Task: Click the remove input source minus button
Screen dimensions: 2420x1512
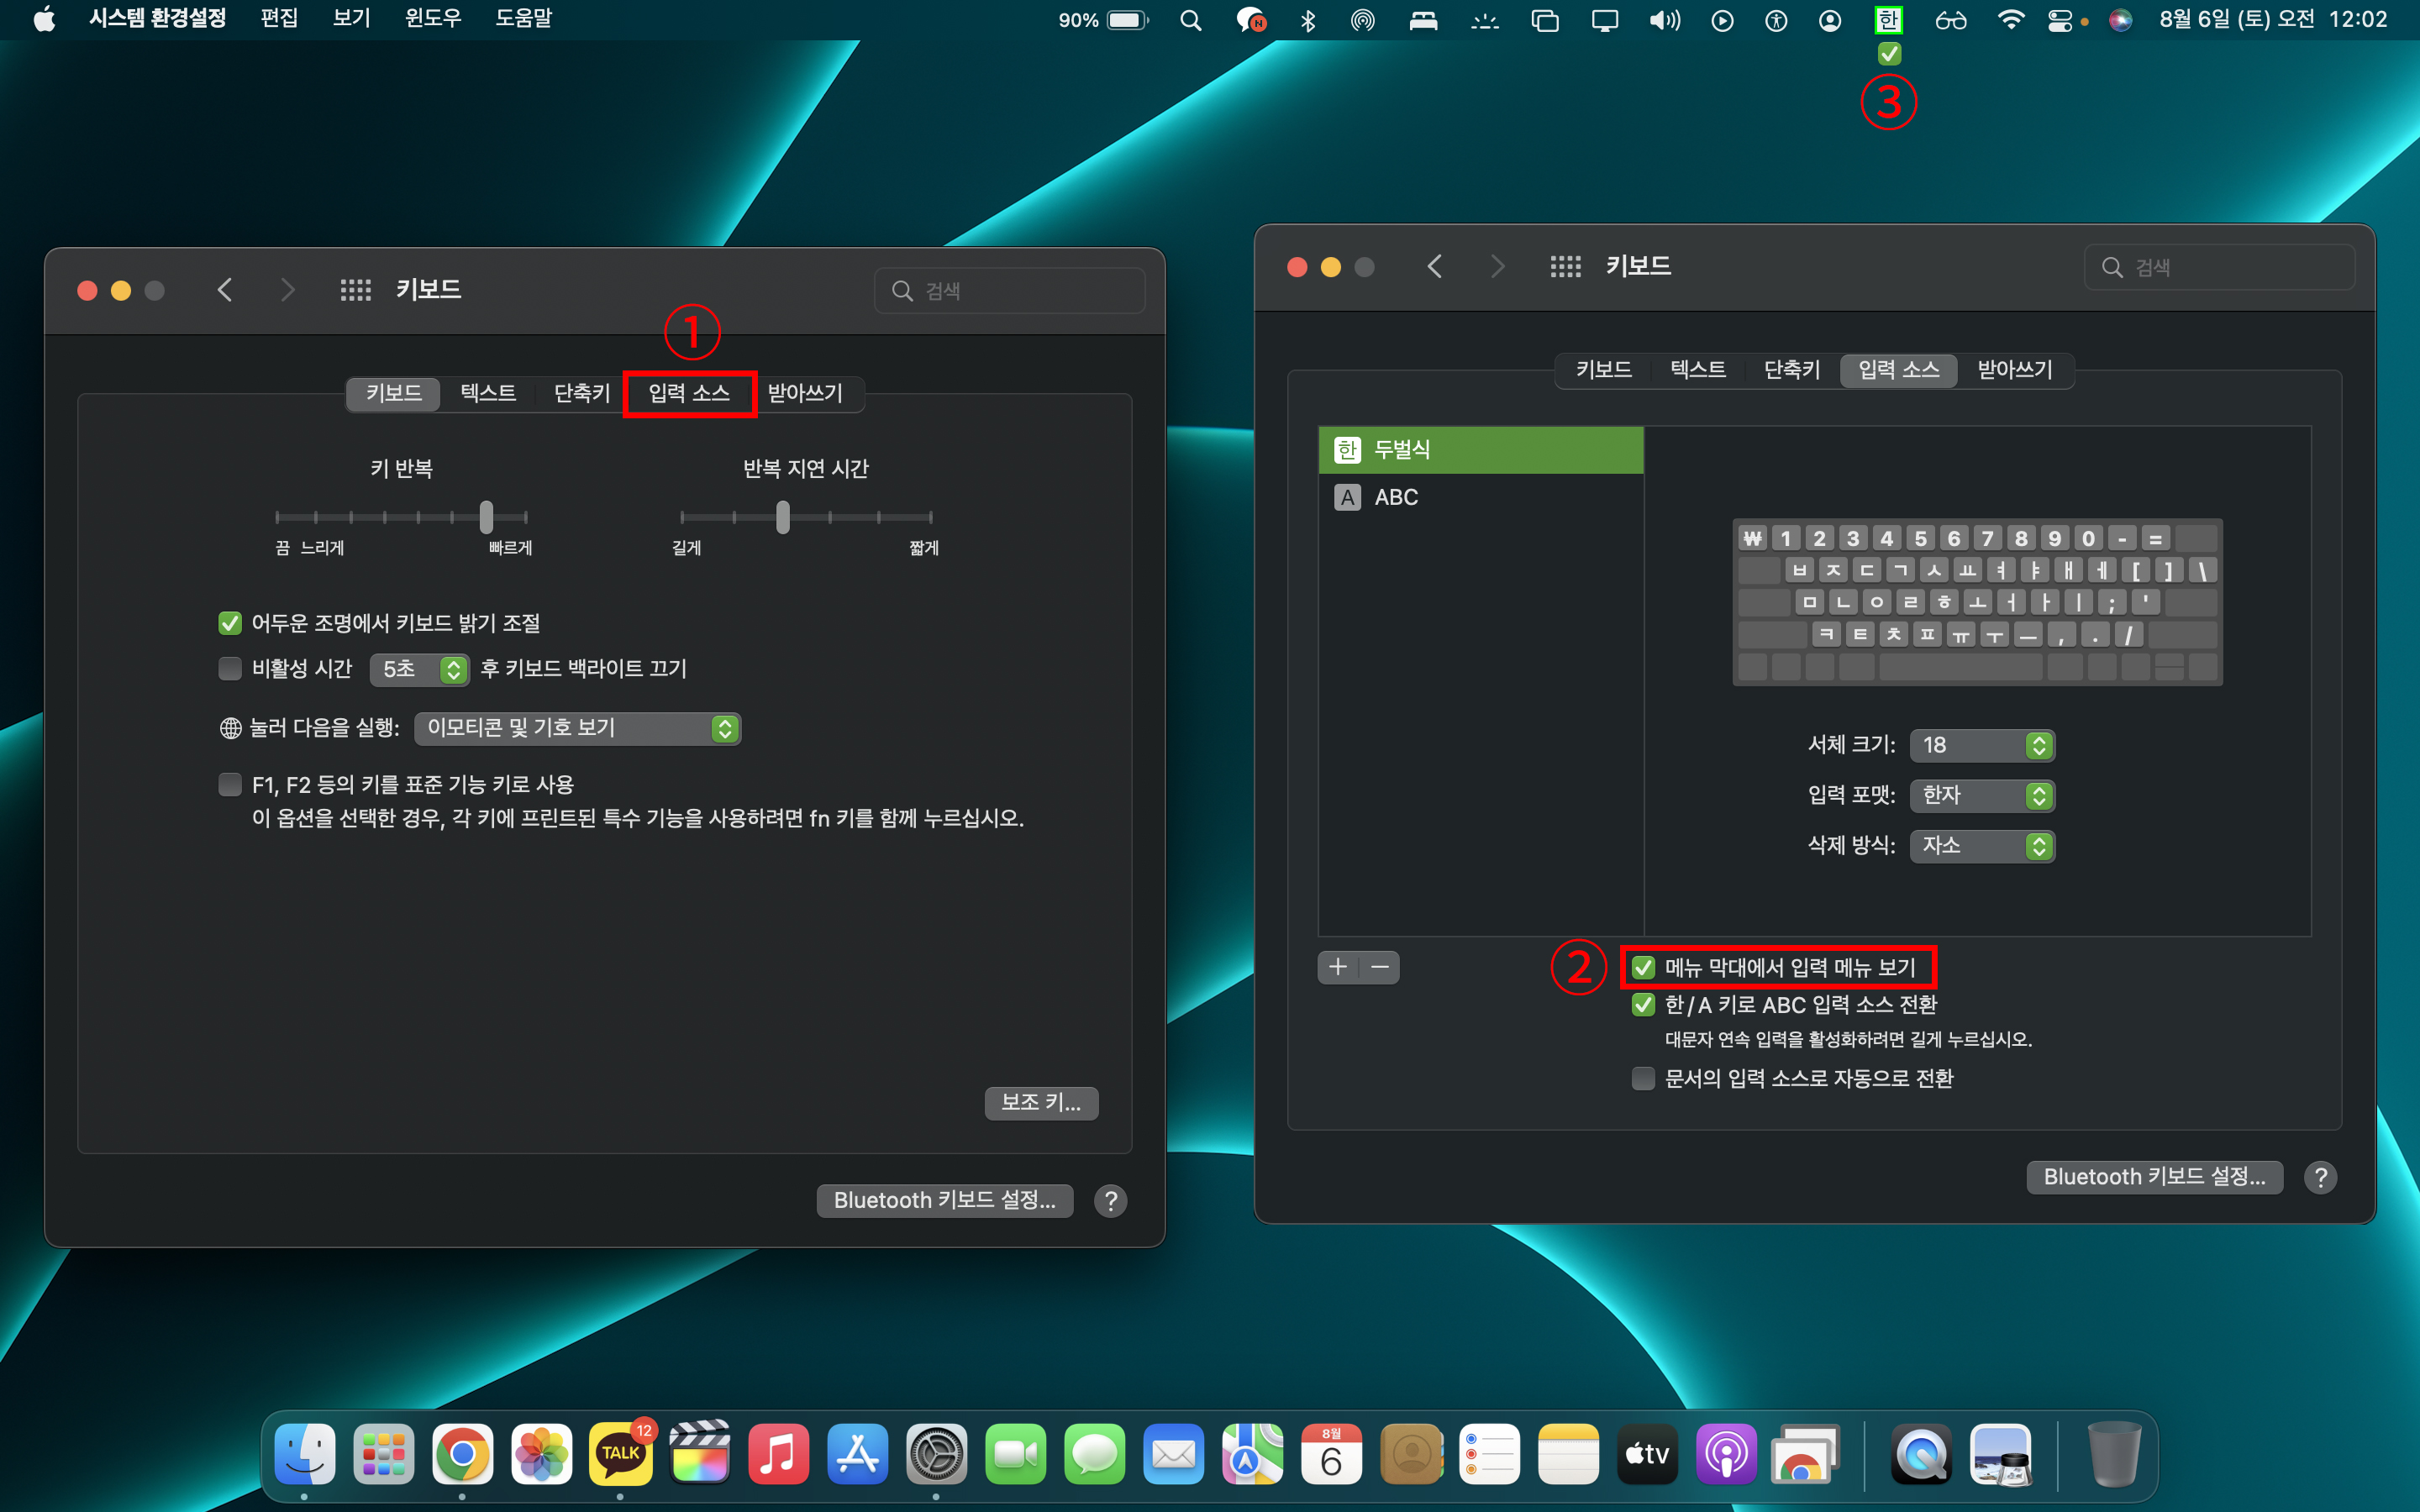Action: (1380, 967)
